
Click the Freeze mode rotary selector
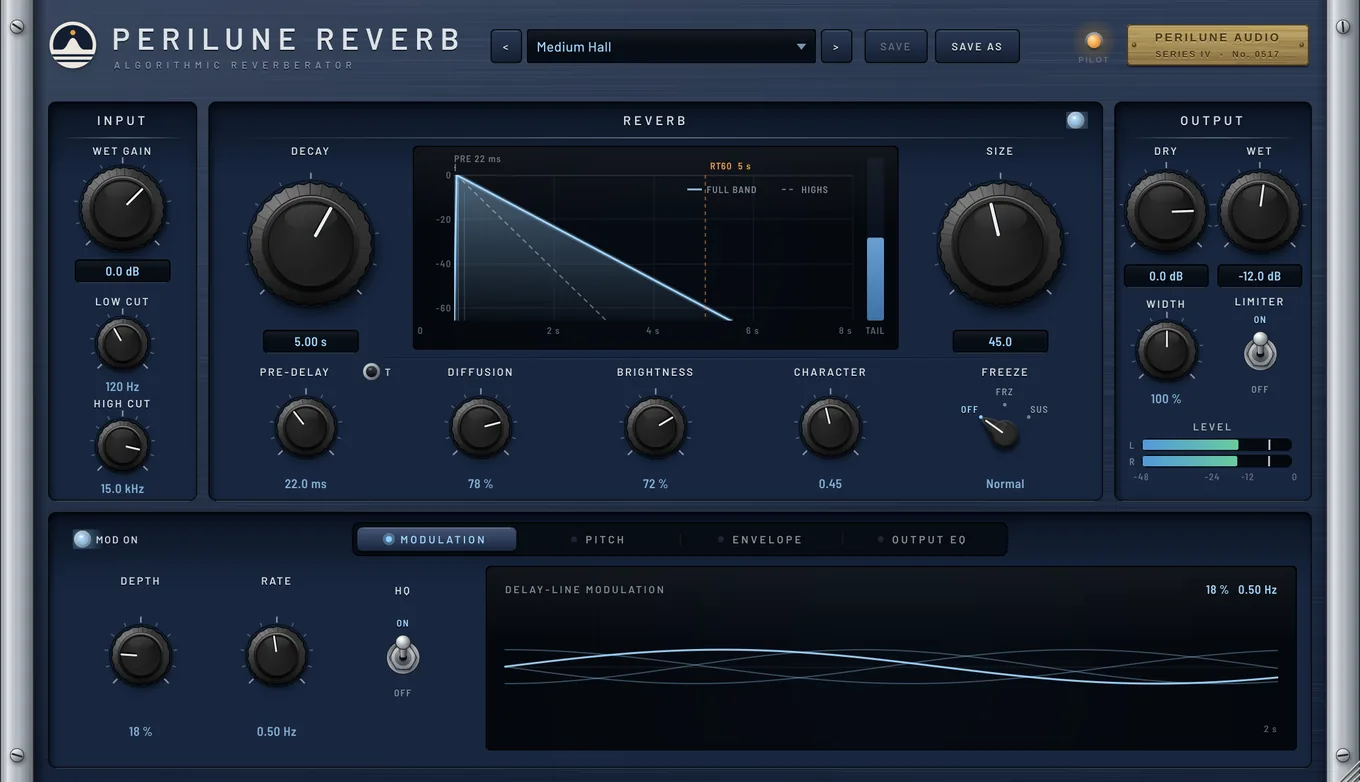point(1003,432)
